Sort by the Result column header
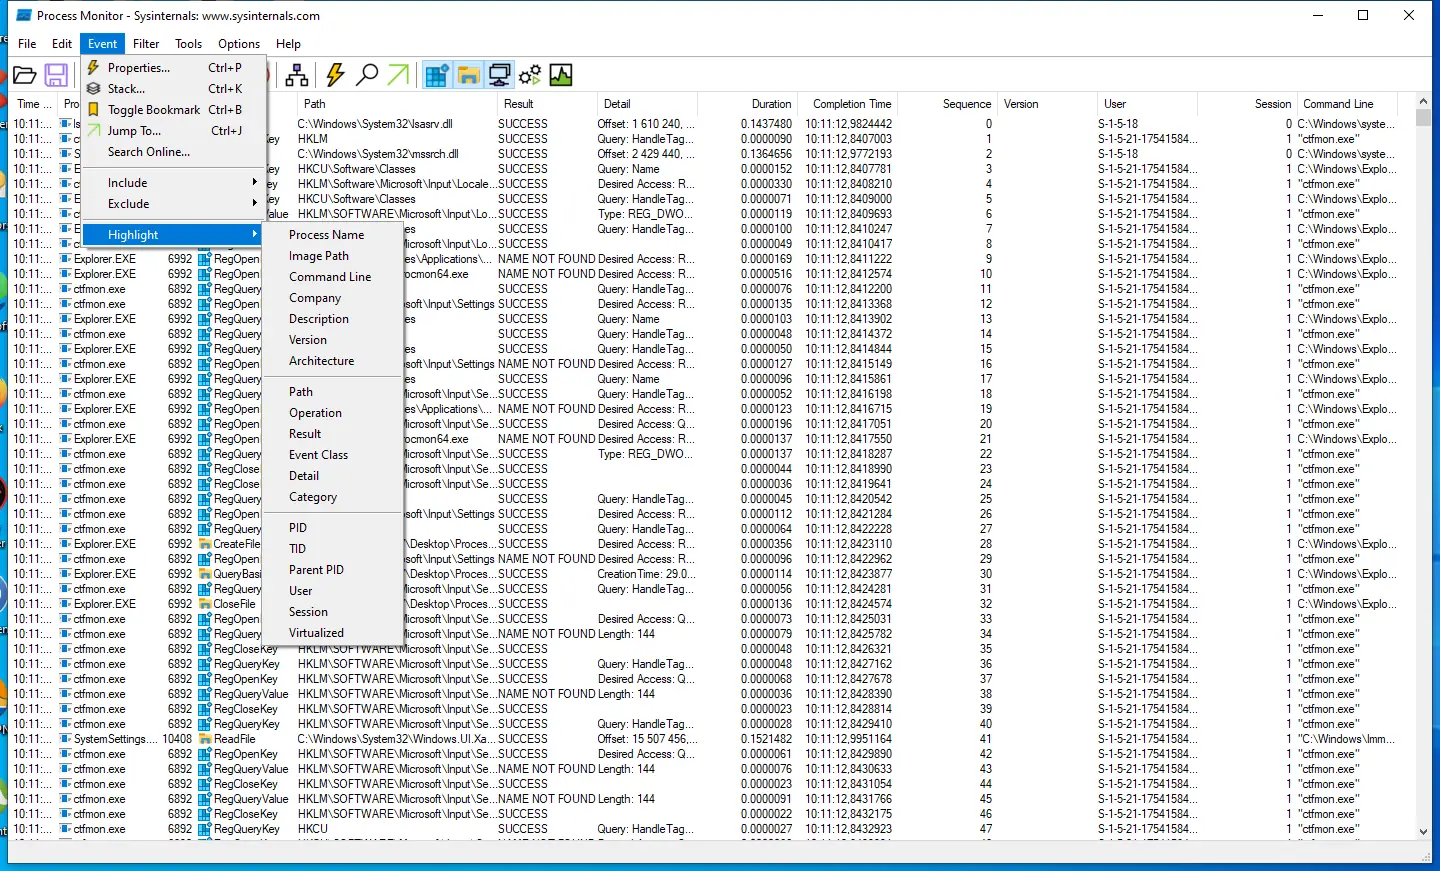 point(546,104)
